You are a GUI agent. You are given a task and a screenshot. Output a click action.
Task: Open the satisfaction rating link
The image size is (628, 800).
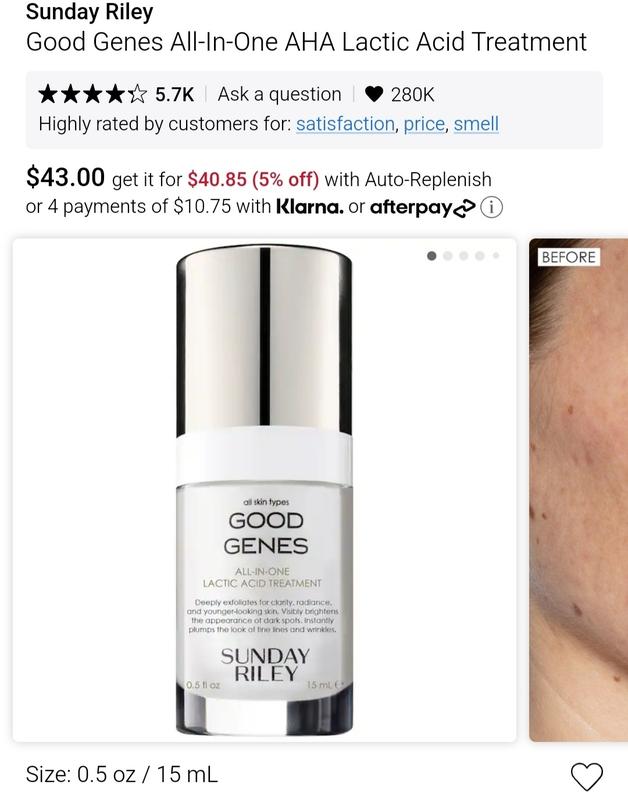pos(345,124)
